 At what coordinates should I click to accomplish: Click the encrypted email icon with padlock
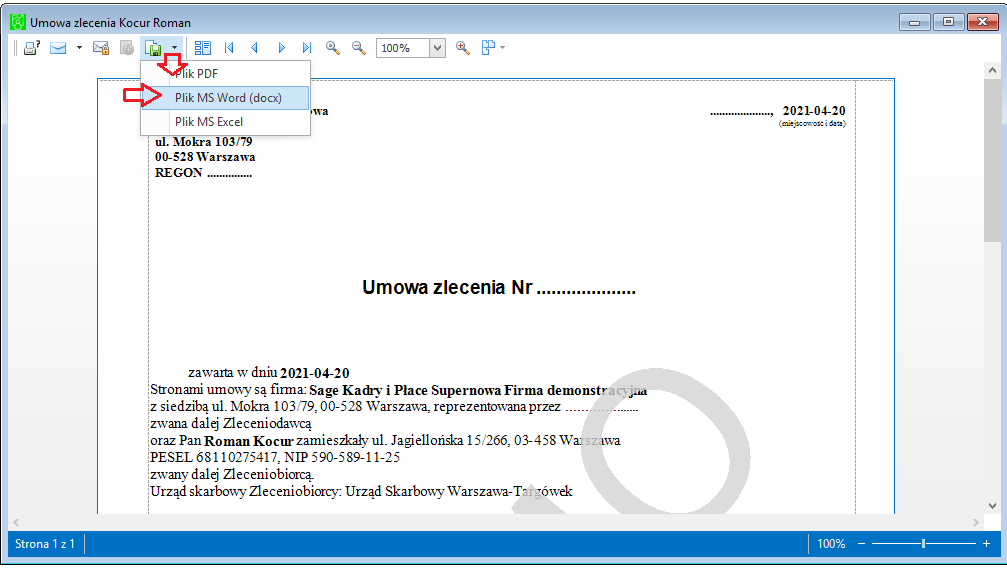pyautogui.click(x=101, y=48)
